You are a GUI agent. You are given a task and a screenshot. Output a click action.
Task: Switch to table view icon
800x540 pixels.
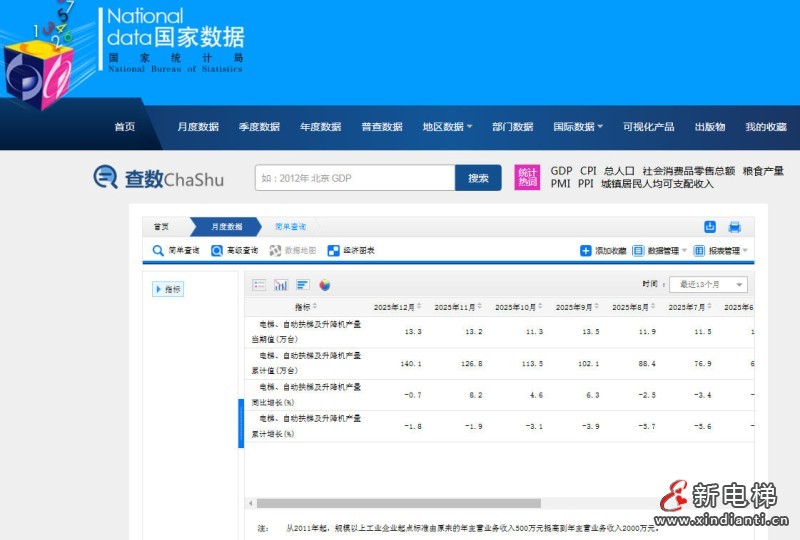[x=259, y=285]
